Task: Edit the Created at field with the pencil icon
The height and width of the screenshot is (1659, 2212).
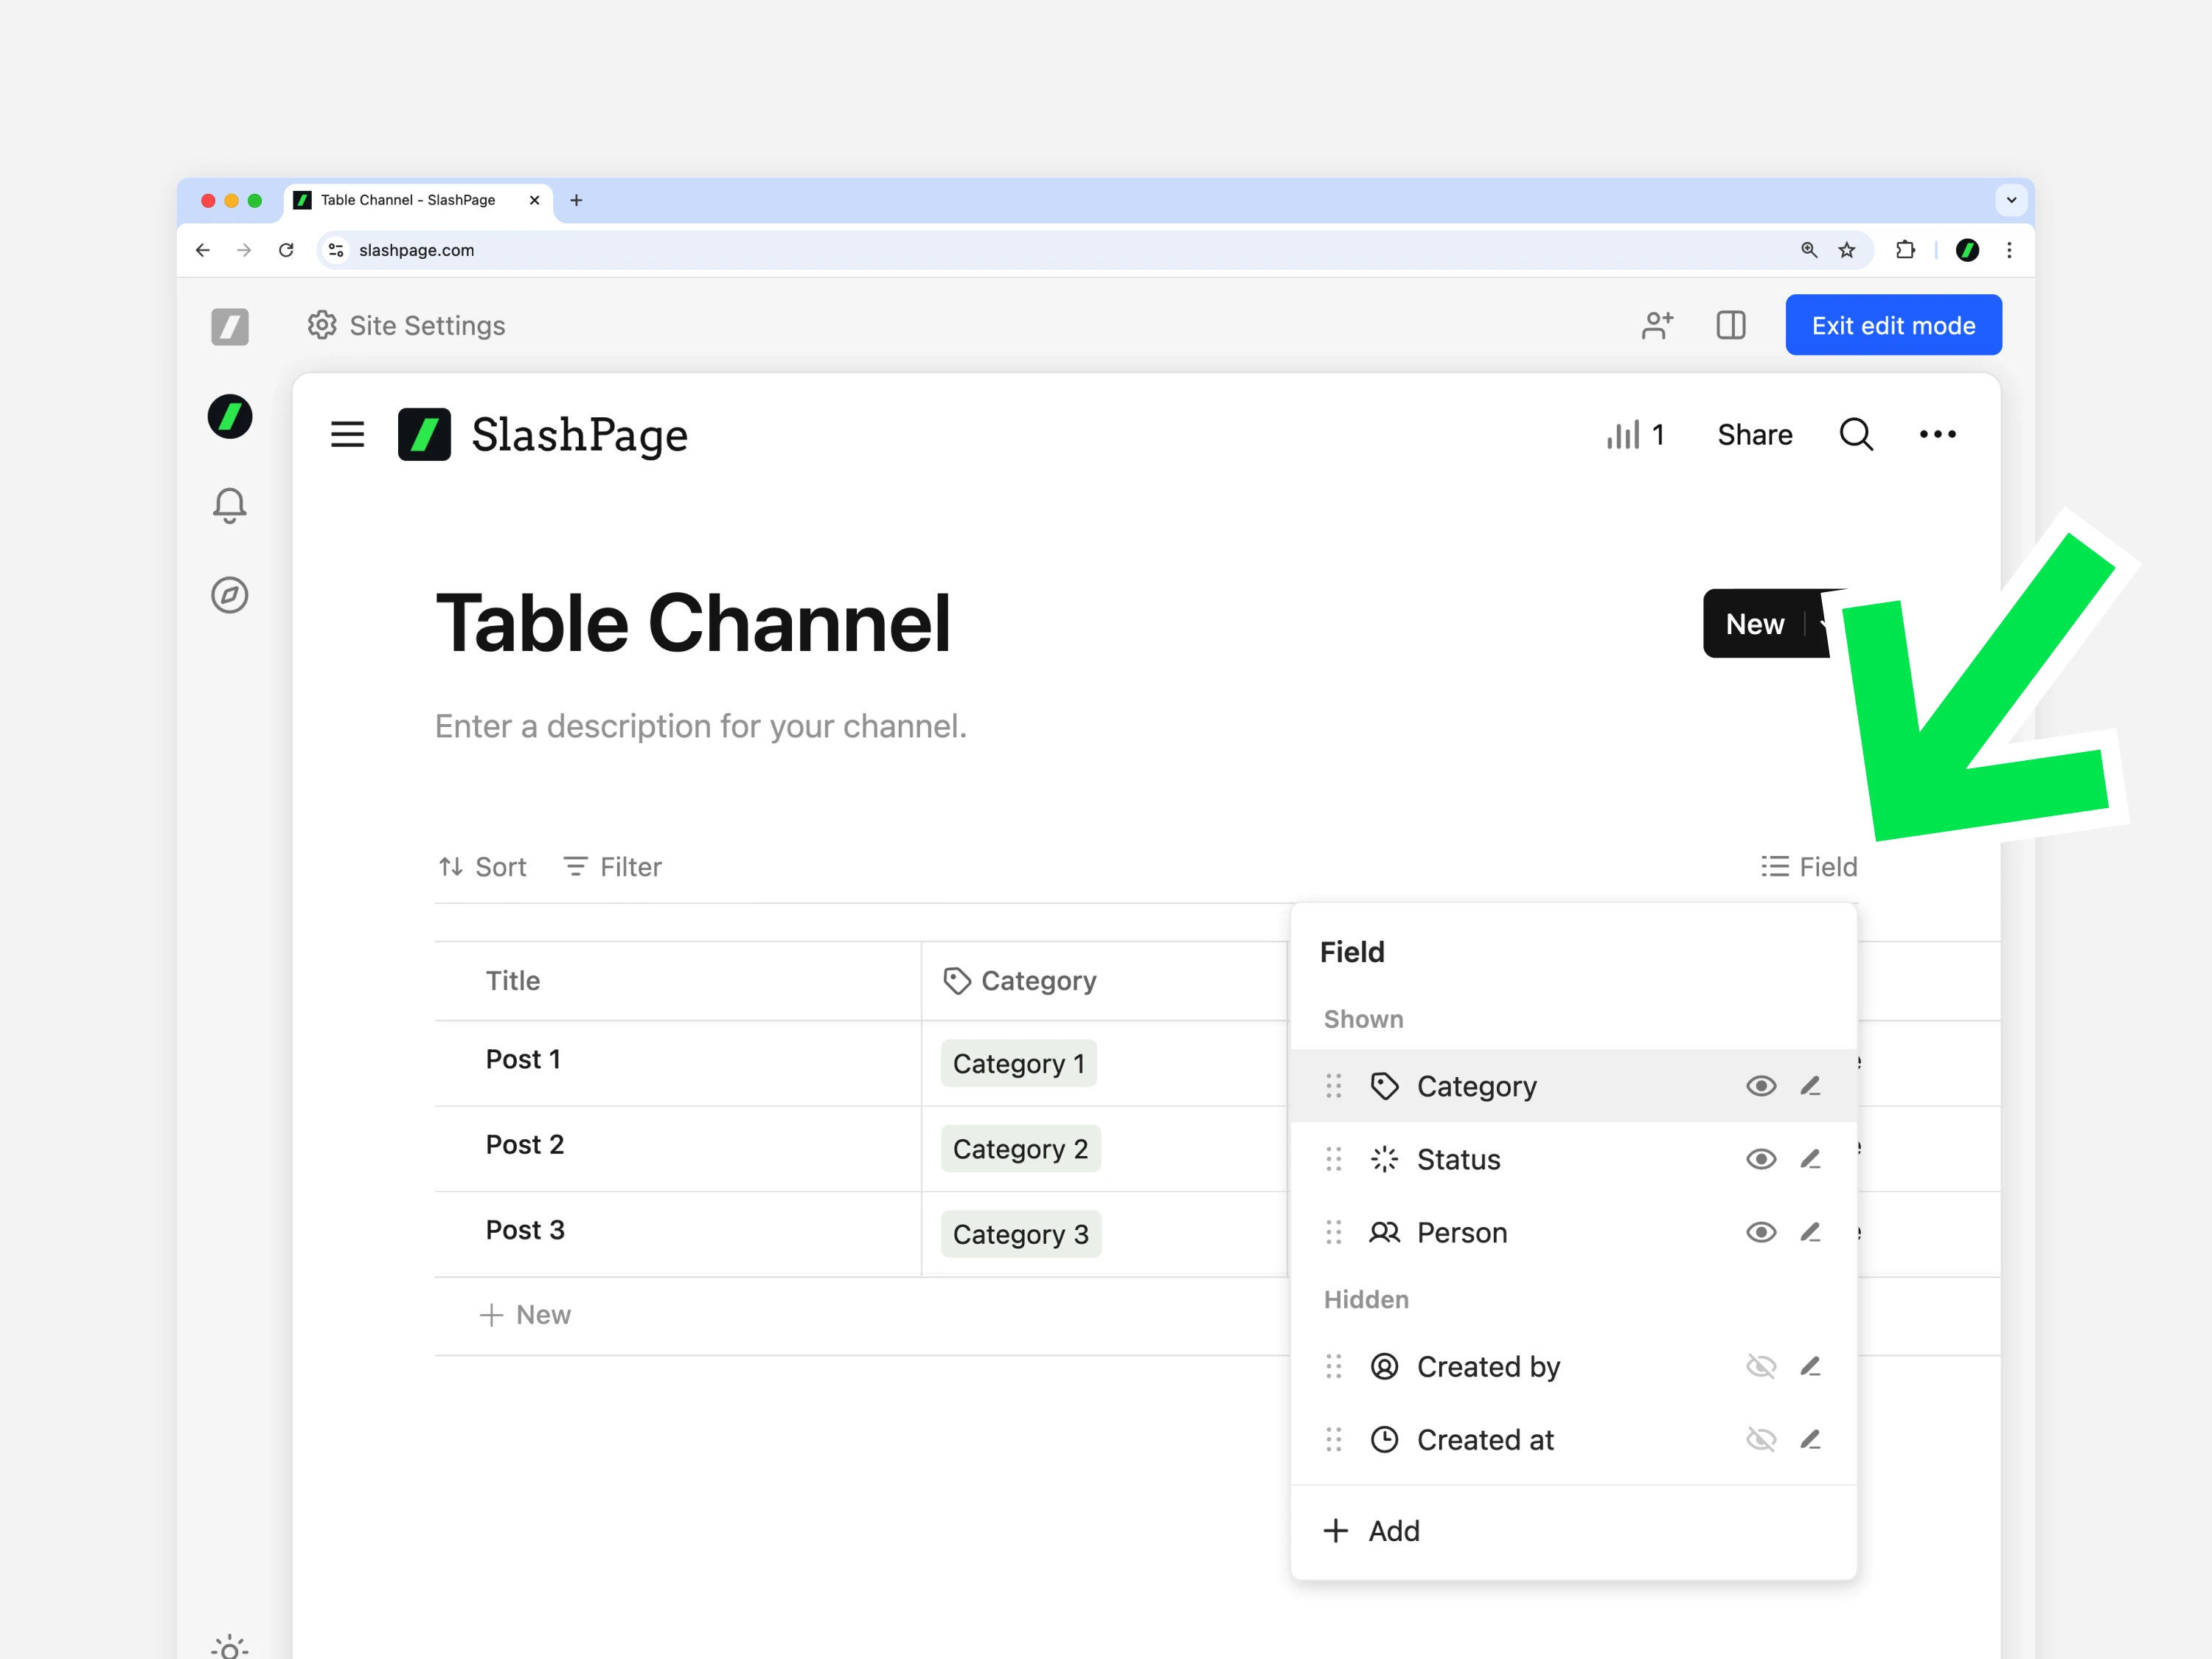Action: tap(1810, 1439)
